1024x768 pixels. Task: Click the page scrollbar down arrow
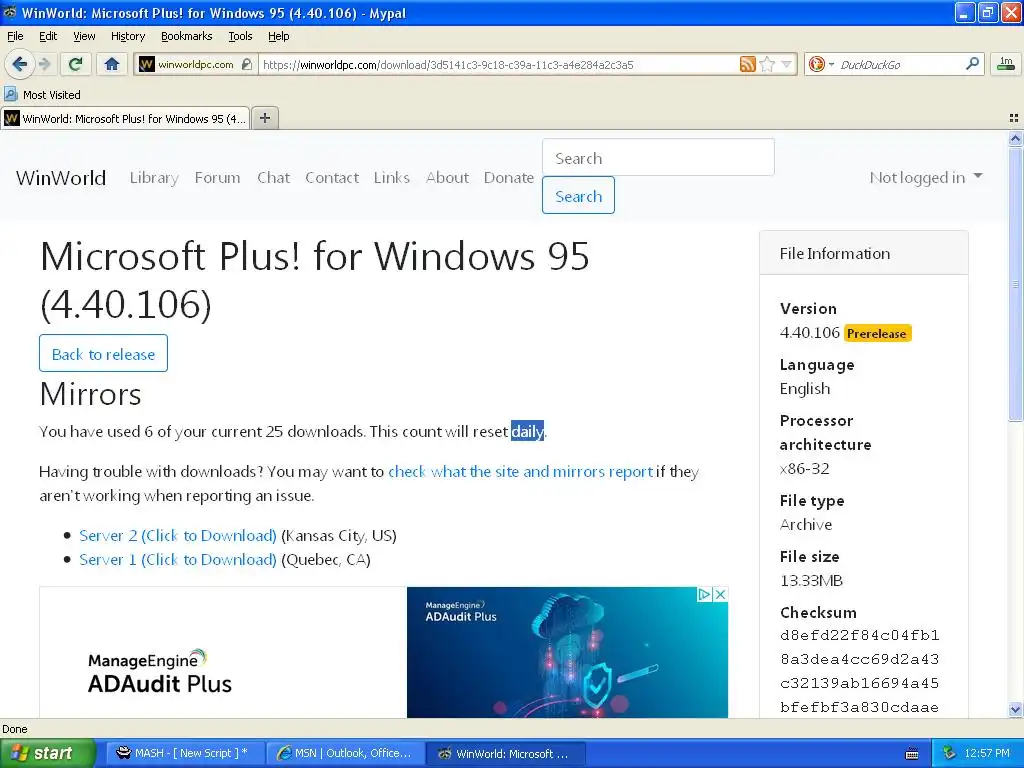(1015, 710)
